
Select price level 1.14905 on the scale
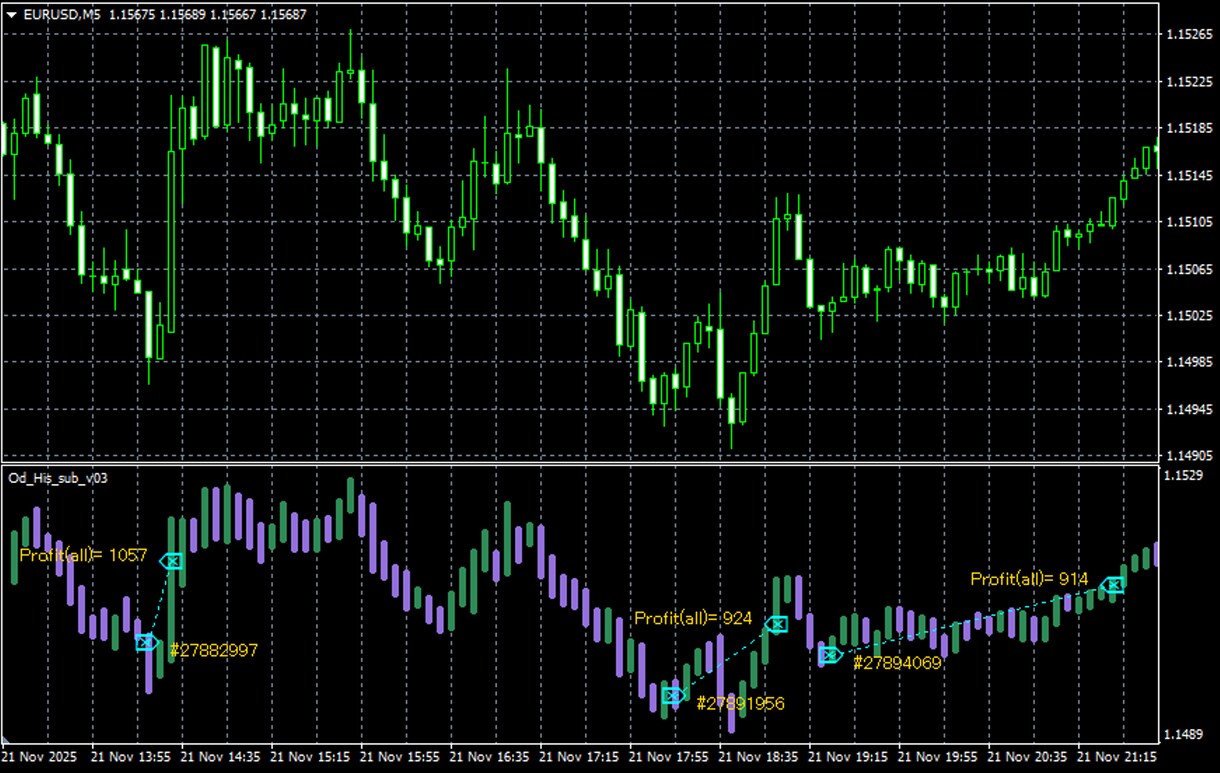pyautogui.click(x=1189, y=456)
